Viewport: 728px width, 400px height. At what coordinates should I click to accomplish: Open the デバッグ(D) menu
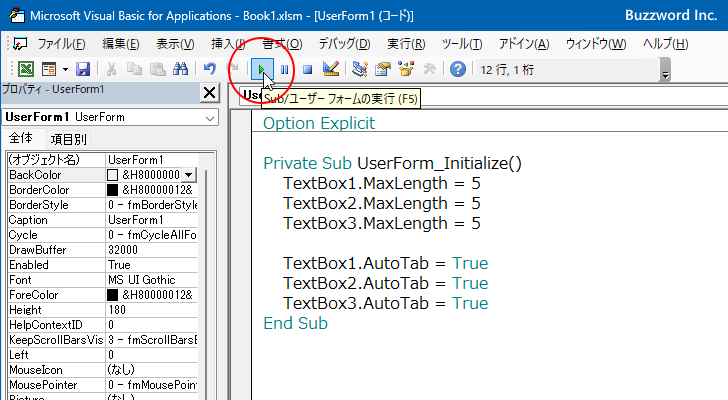(344, 44)
